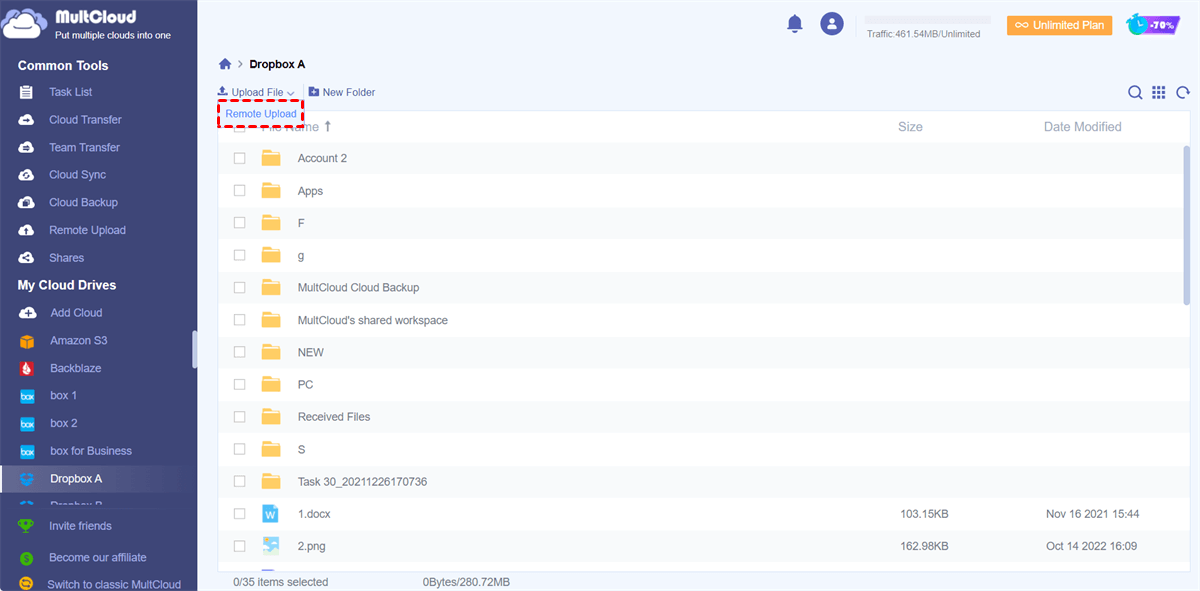Select box for Business drive icon

[x=27, y=451]
